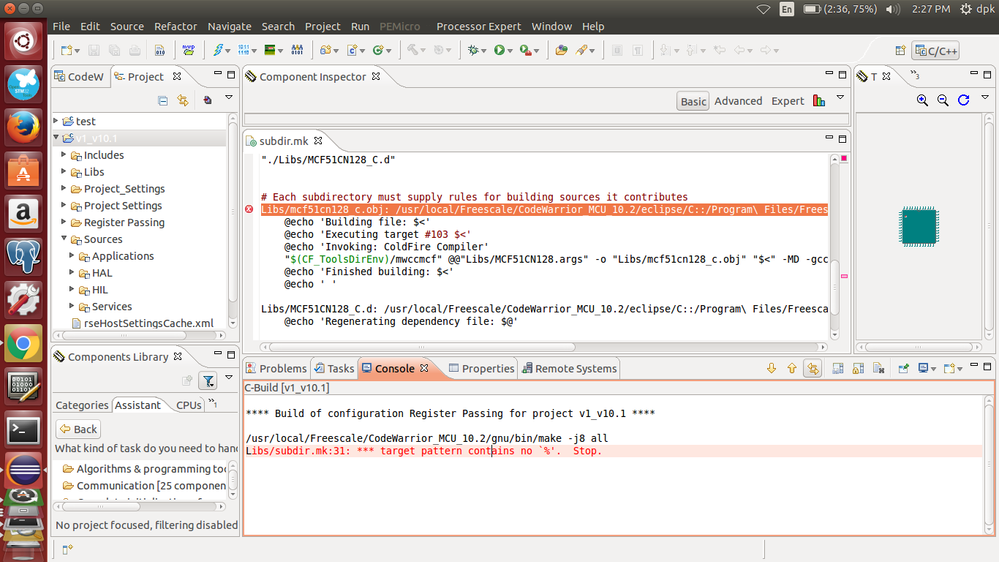Open the Component Inspector view menu arrow
Viewport: 999px width, 562px height.
840,97
